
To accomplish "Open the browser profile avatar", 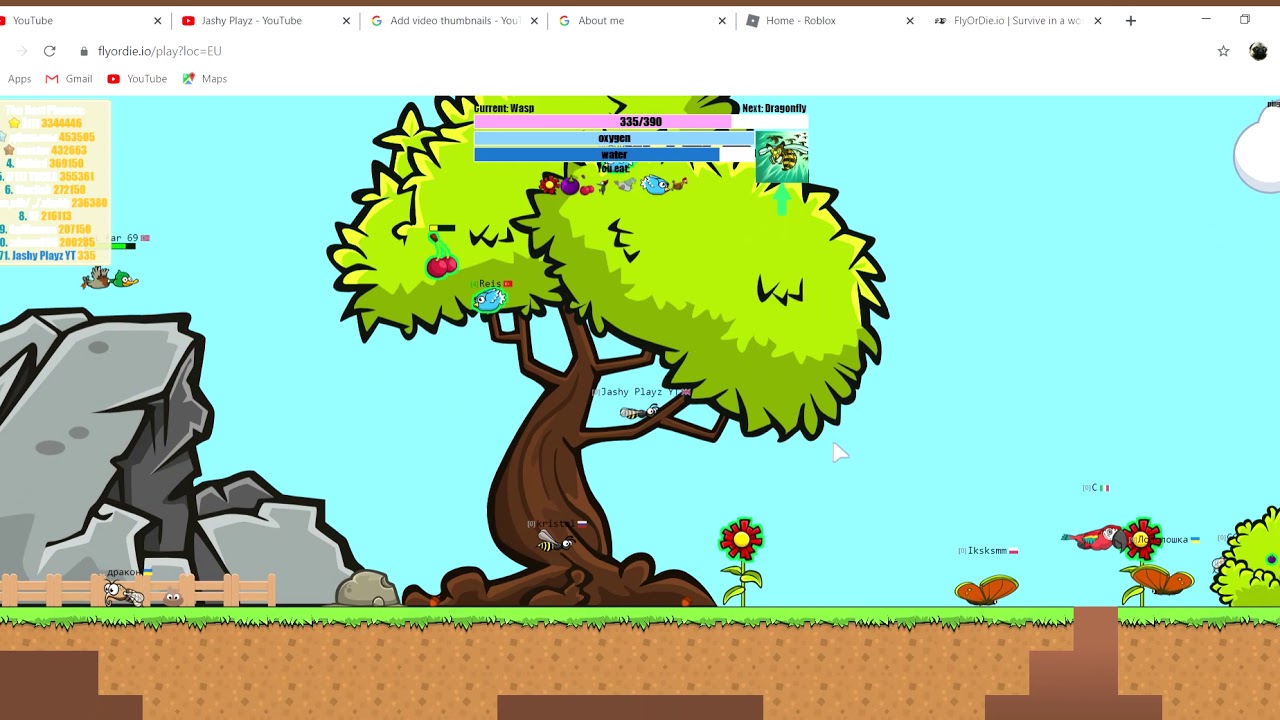I will pyautogui.click(x=1259, y=51).
